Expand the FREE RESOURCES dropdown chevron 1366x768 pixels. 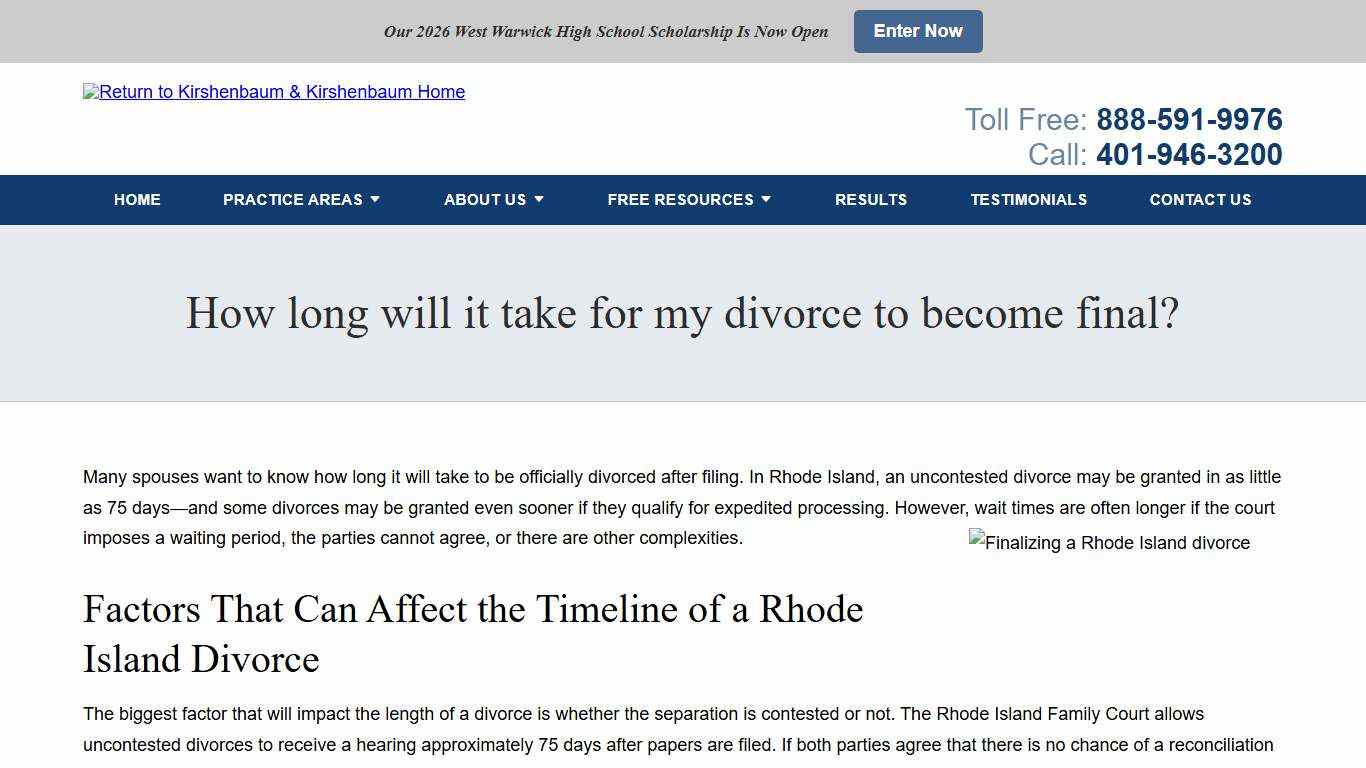point(765,199)
